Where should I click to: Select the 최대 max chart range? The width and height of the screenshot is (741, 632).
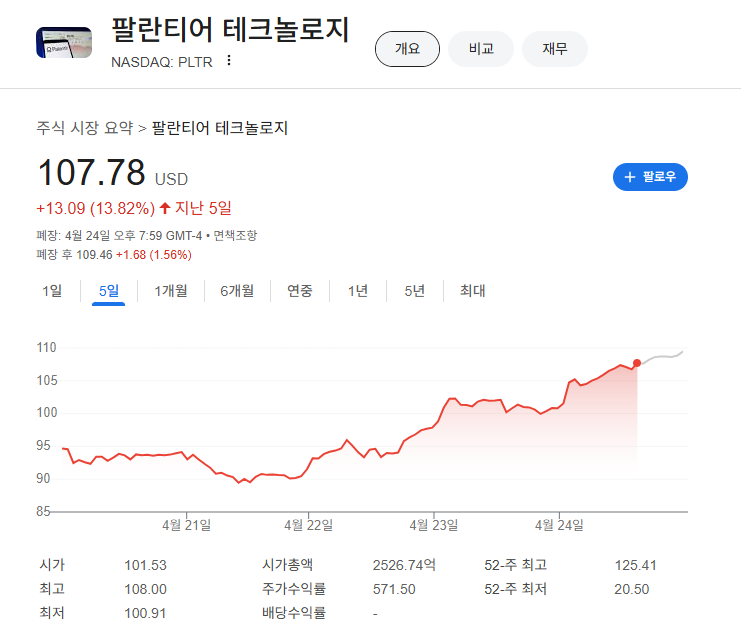click(x=473, y=291)
